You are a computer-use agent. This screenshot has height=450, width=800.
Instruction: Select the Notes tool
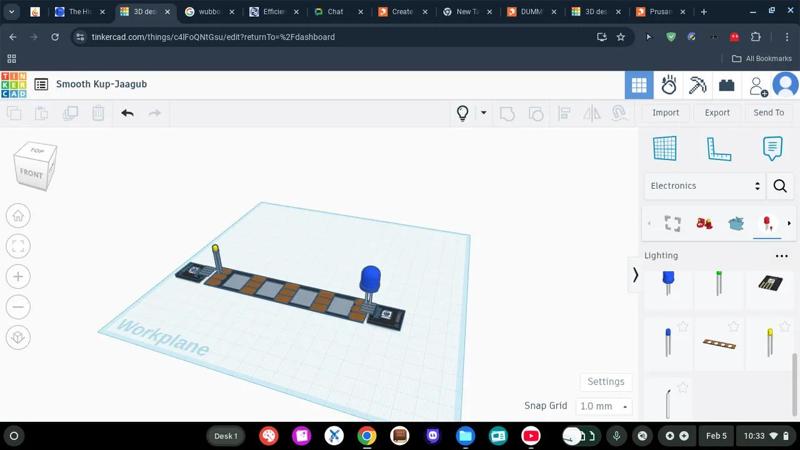click(x=772, y=148)
